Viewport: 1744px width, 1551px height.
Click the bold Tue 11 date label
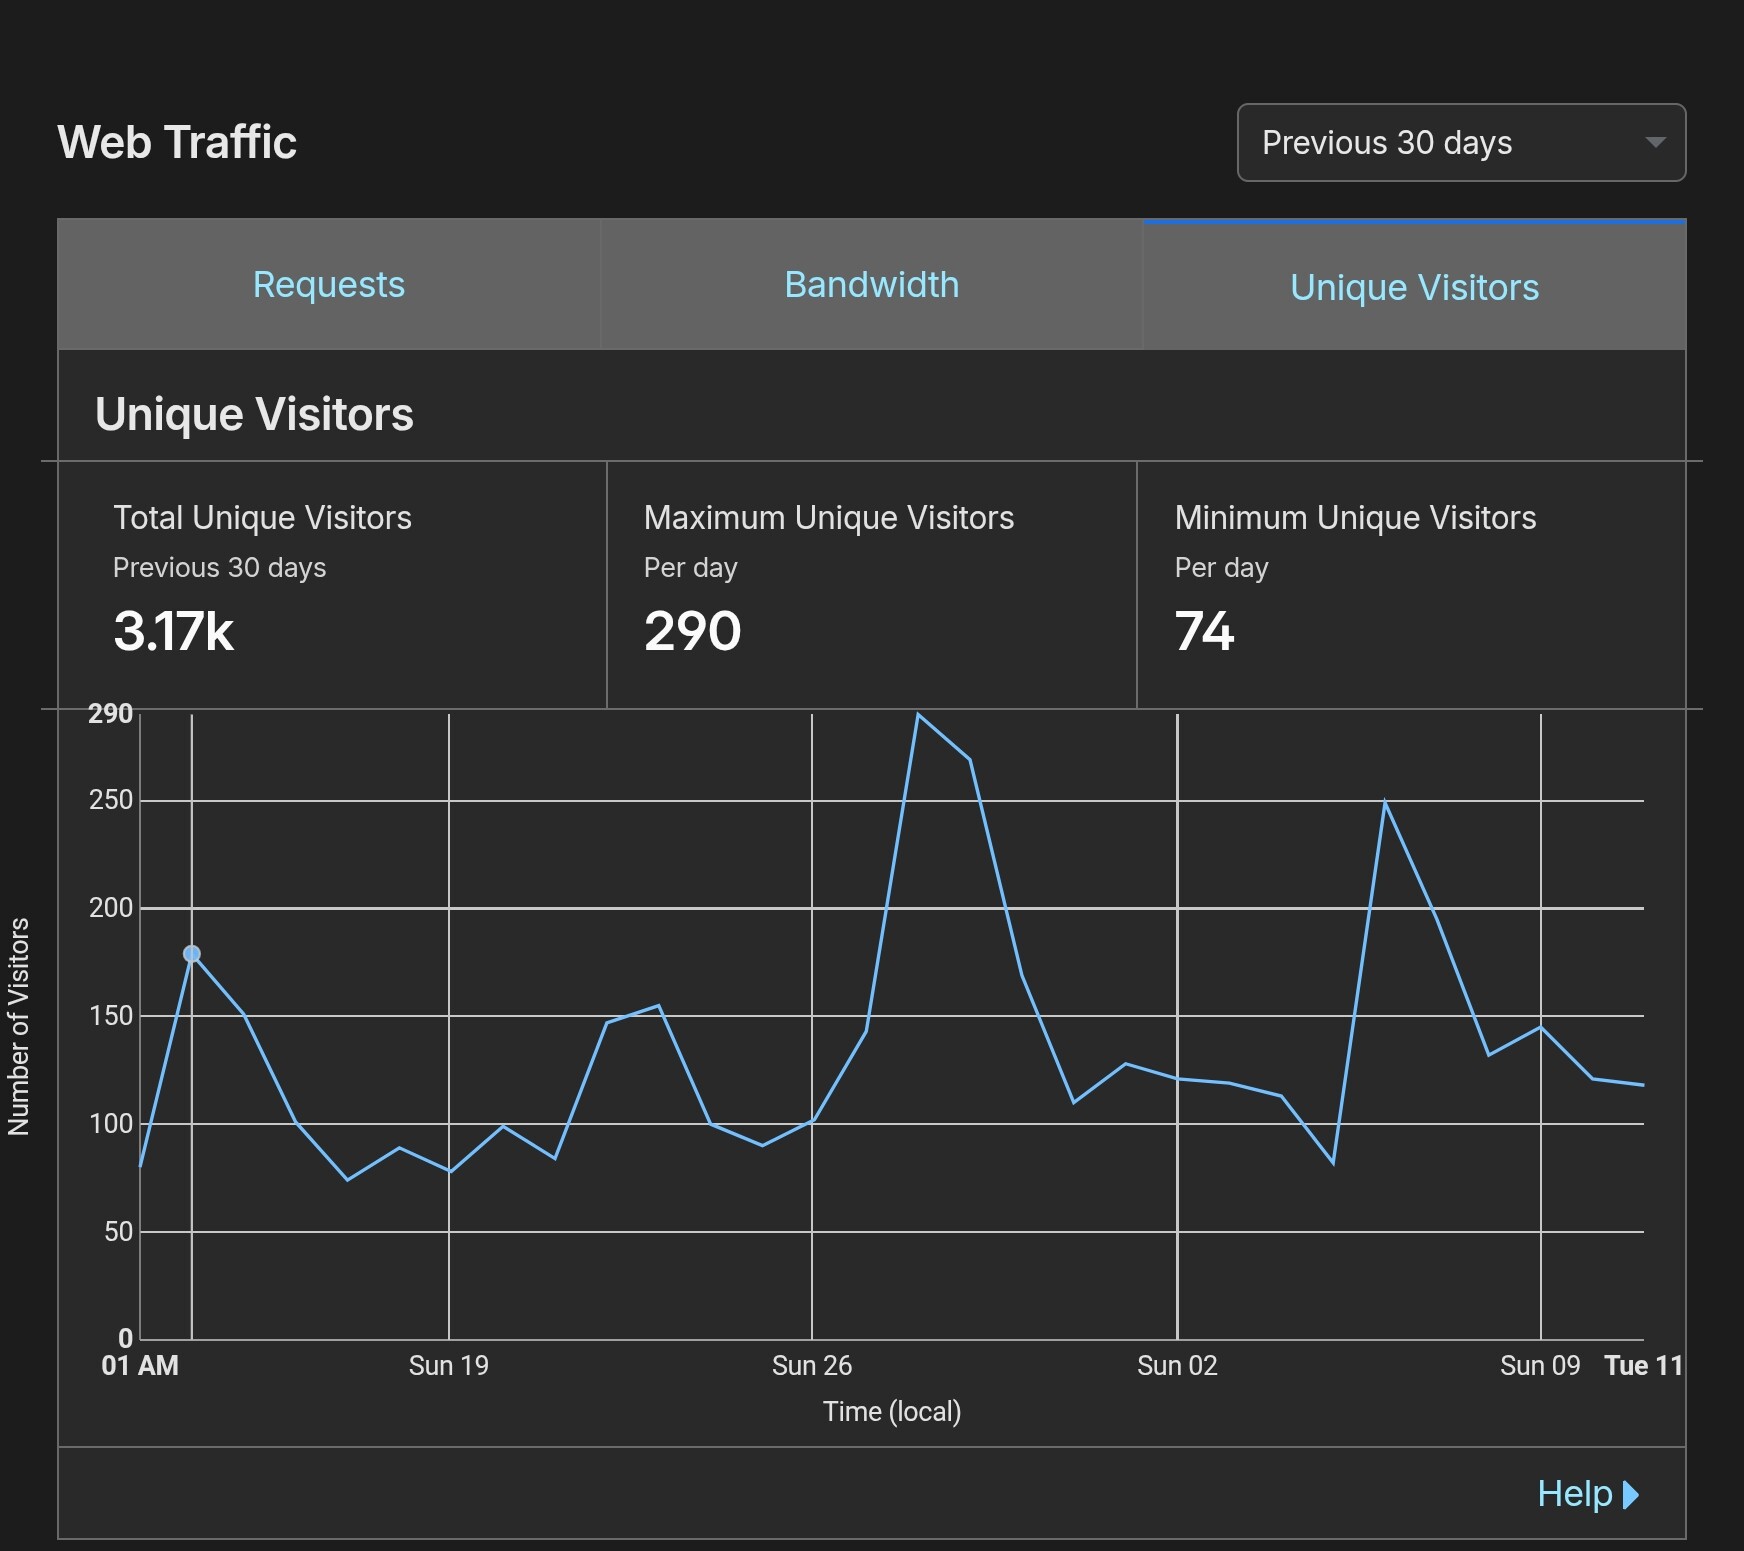[x=1643, y=1366]
